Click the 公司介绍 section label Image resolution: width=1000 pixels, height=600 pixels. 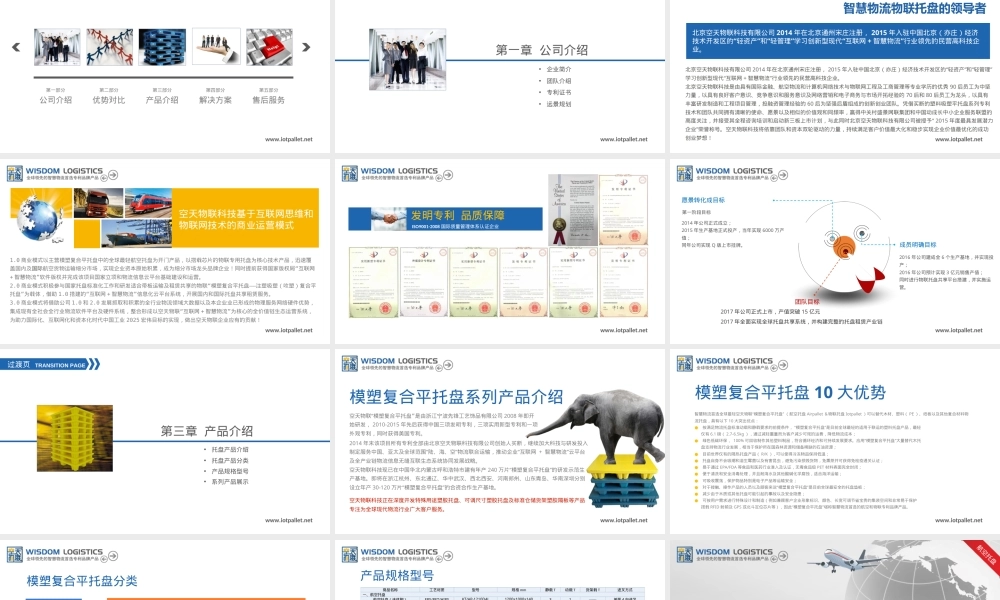pyautogui.click(x=55, y=100)
